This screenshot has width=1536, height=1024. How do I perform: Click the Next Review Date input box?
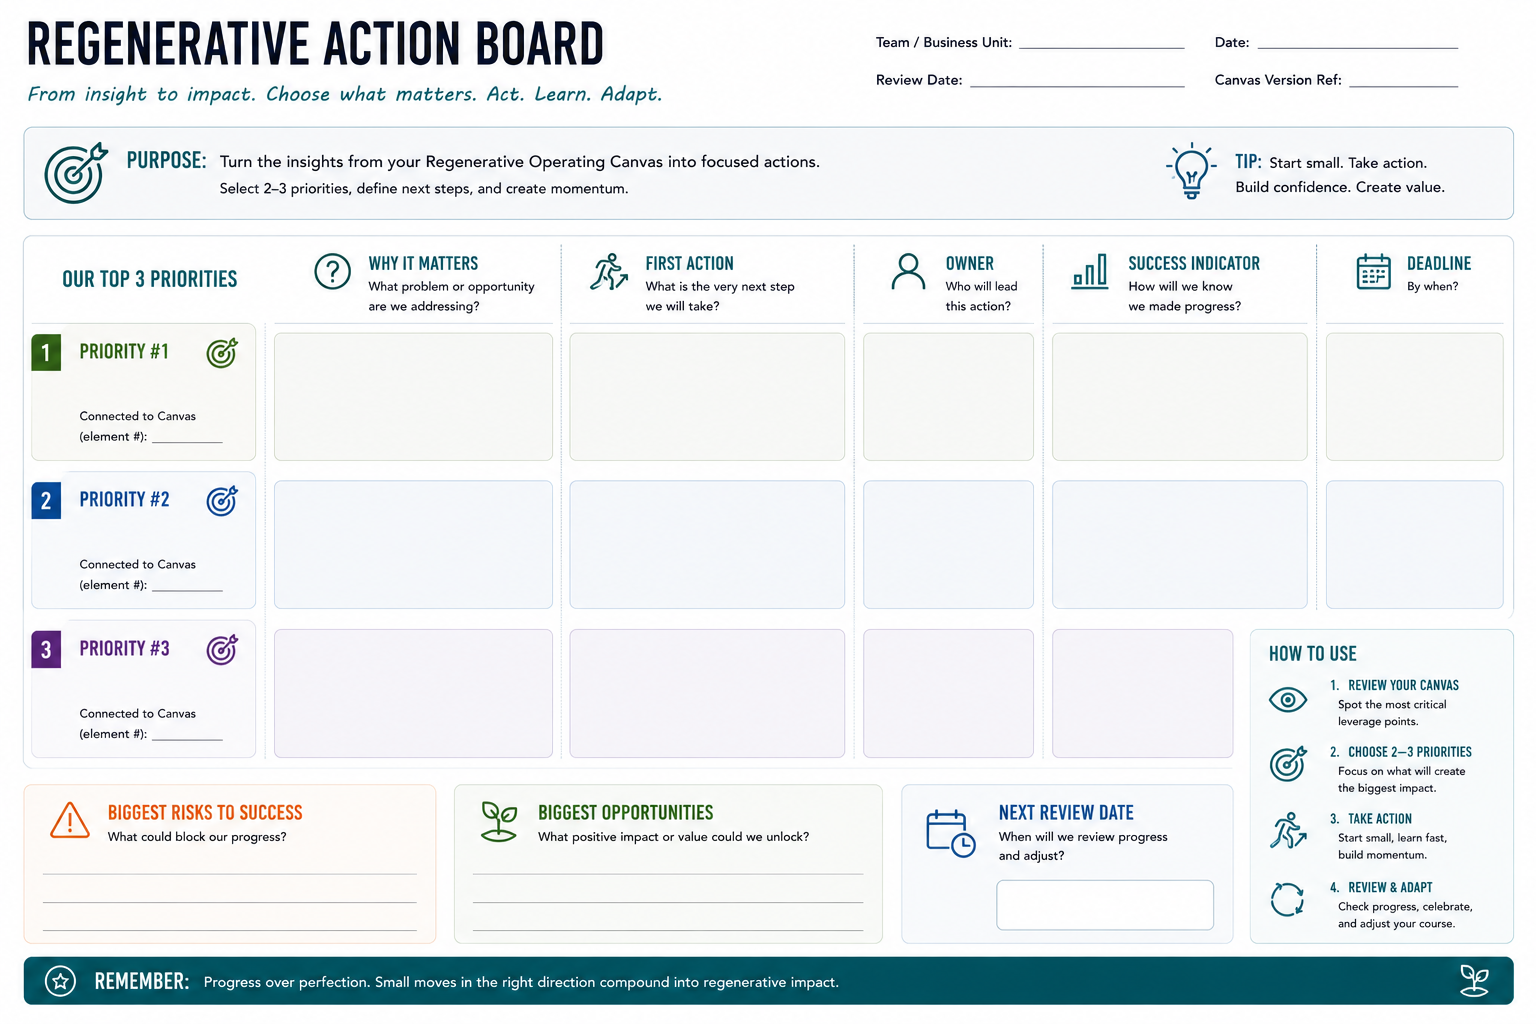(x=1105, y=905)
